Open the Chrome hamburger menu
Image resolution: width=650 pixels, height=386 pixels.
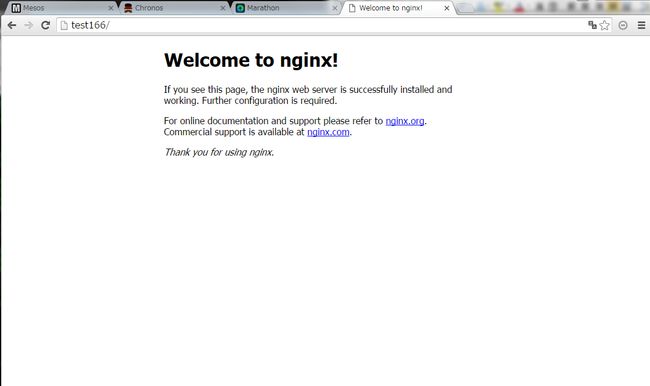(641, 25)
